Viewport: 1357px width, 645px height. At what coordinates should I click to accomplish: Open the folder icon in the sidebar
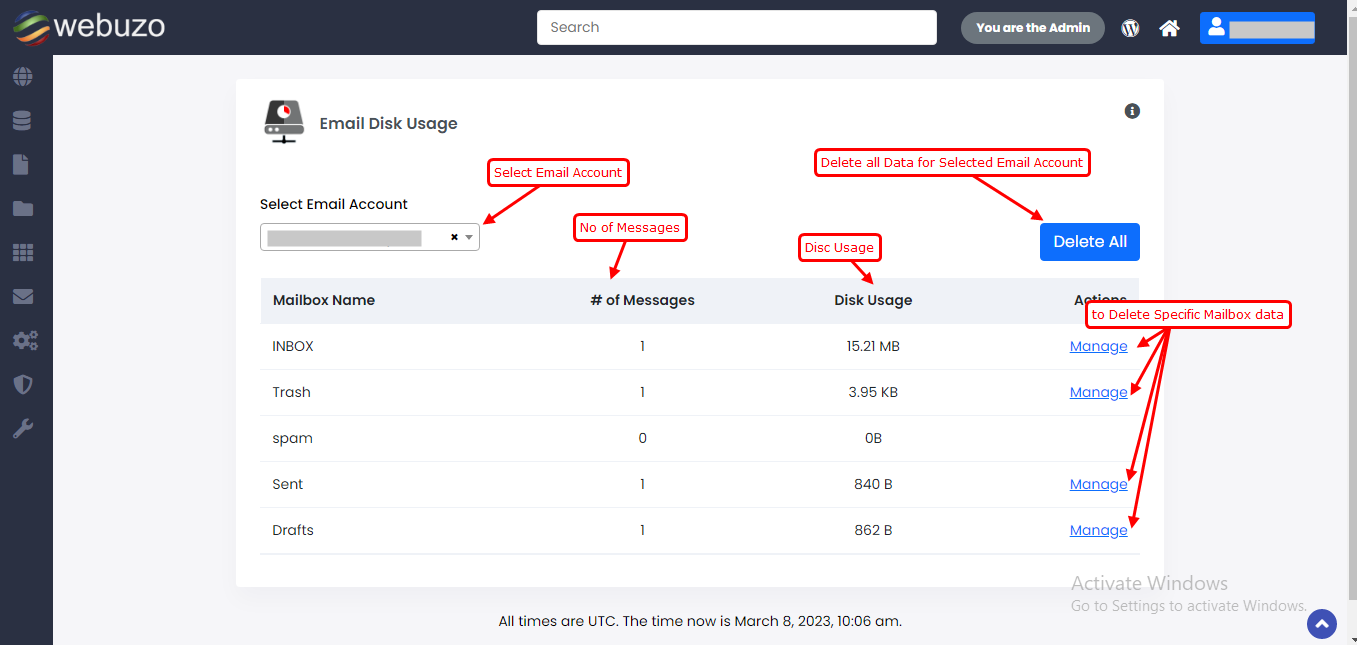[22, 209]
